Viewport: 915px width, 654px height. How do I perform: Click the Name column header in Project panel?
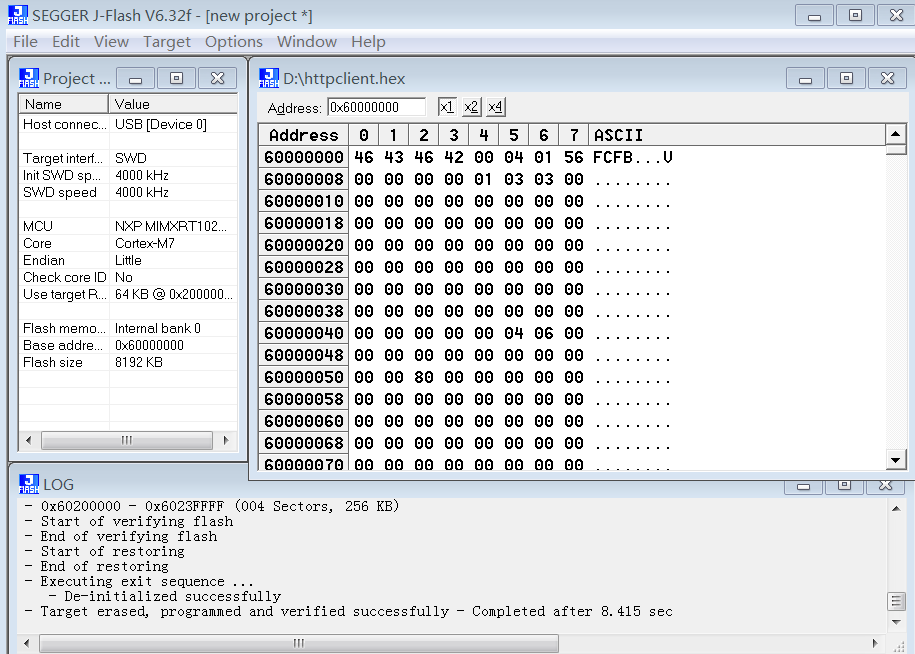[x=63, y=103]
